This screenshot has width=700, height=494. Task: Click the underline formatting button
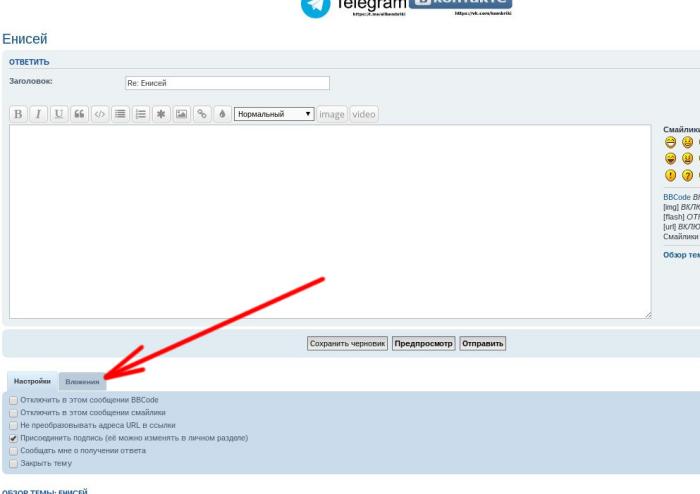pyautogui.click(x=60, y=114)
